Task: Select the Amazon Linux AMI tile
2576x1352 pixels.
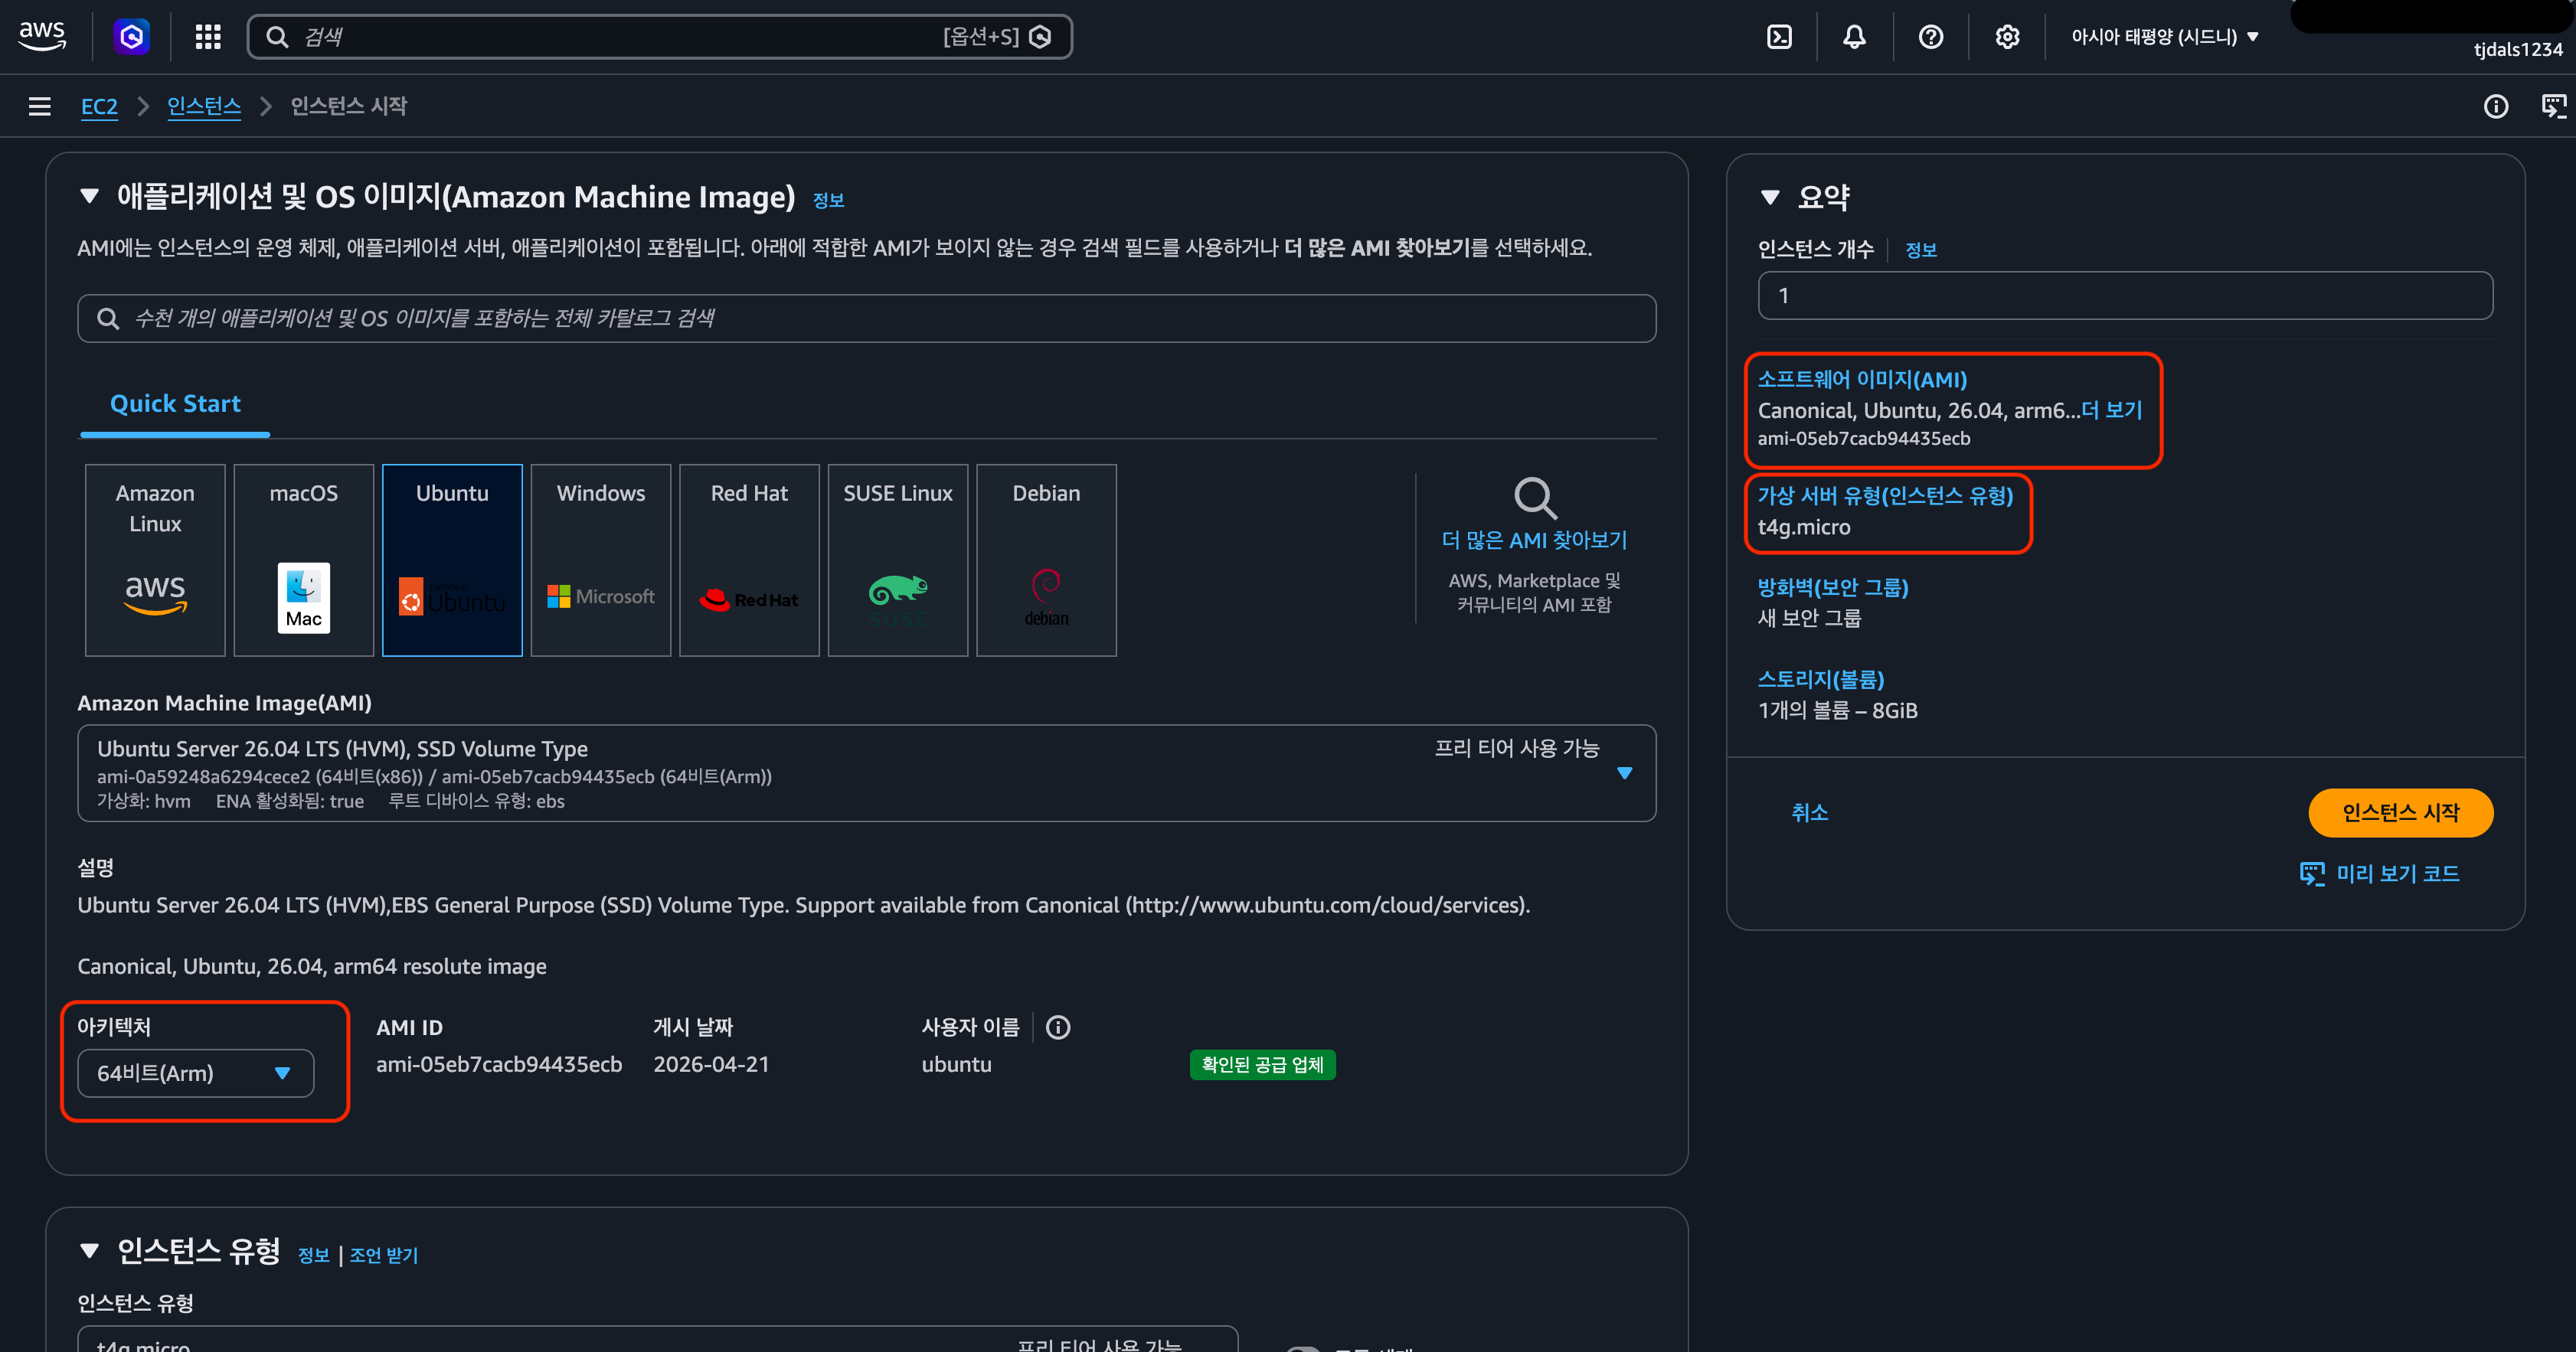Action: [x=155, y=560]
